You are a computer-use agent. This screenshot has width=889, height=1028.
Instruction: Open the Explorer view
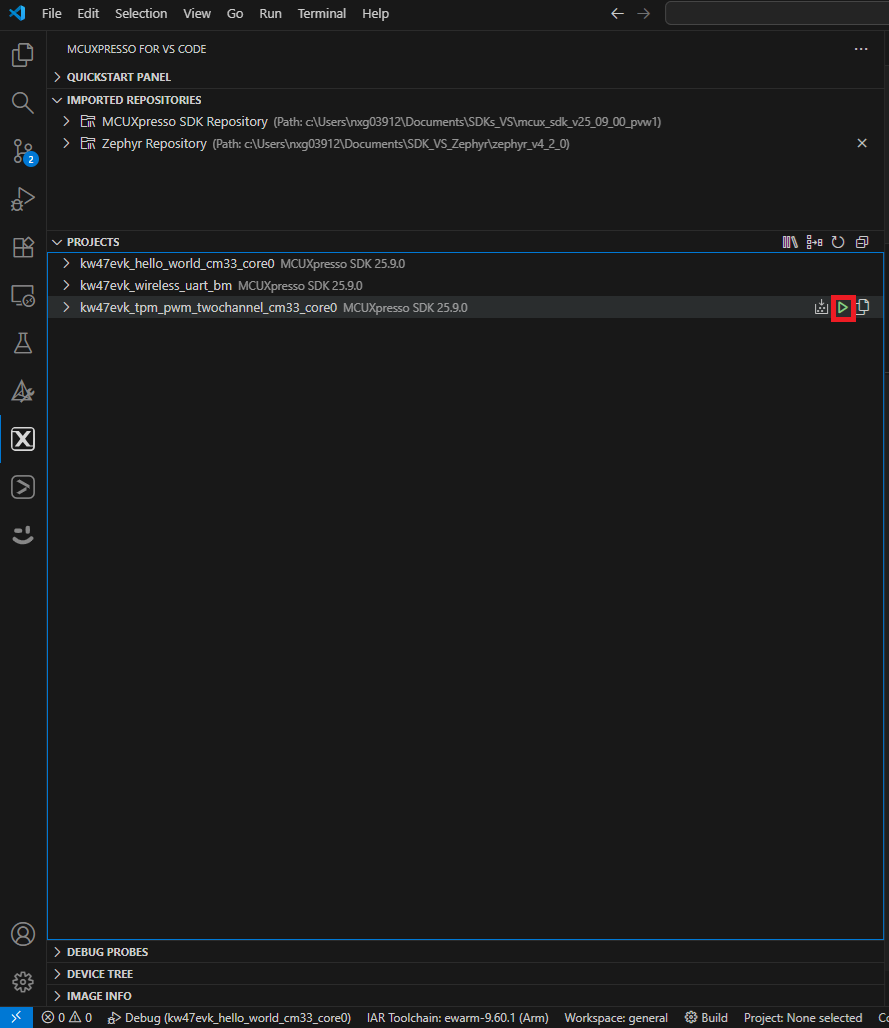pyautogui.click(x=22, y=55)
